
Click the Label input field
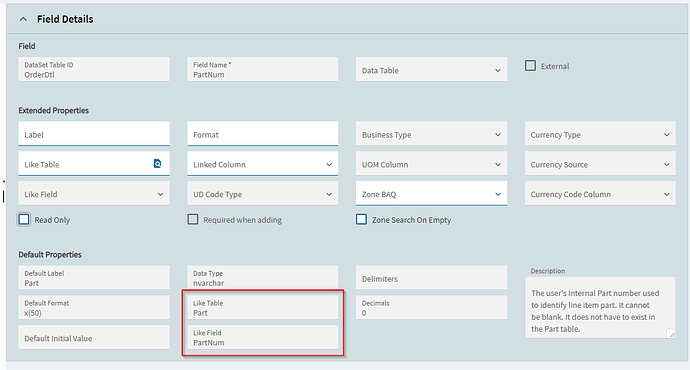coord(94,134)
